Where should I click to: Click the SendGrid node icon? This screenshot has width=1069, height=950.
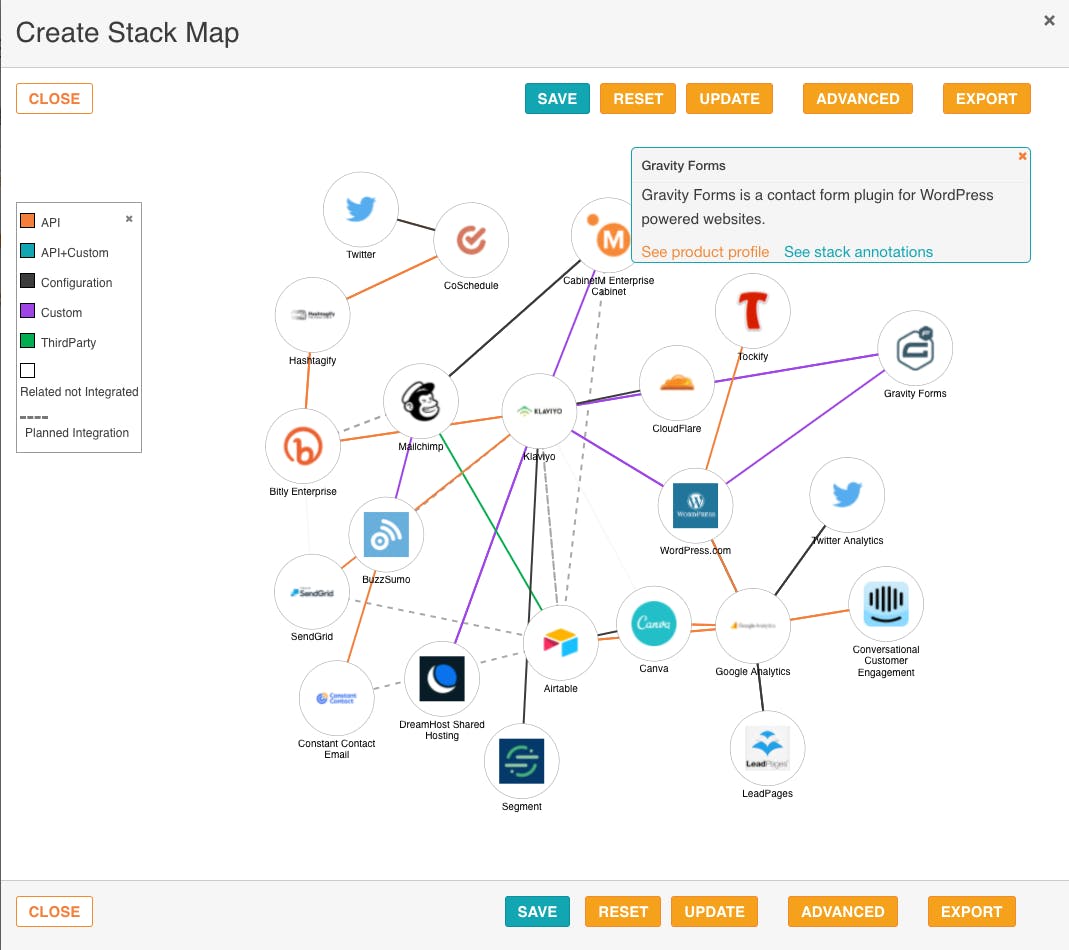[312, 592]
